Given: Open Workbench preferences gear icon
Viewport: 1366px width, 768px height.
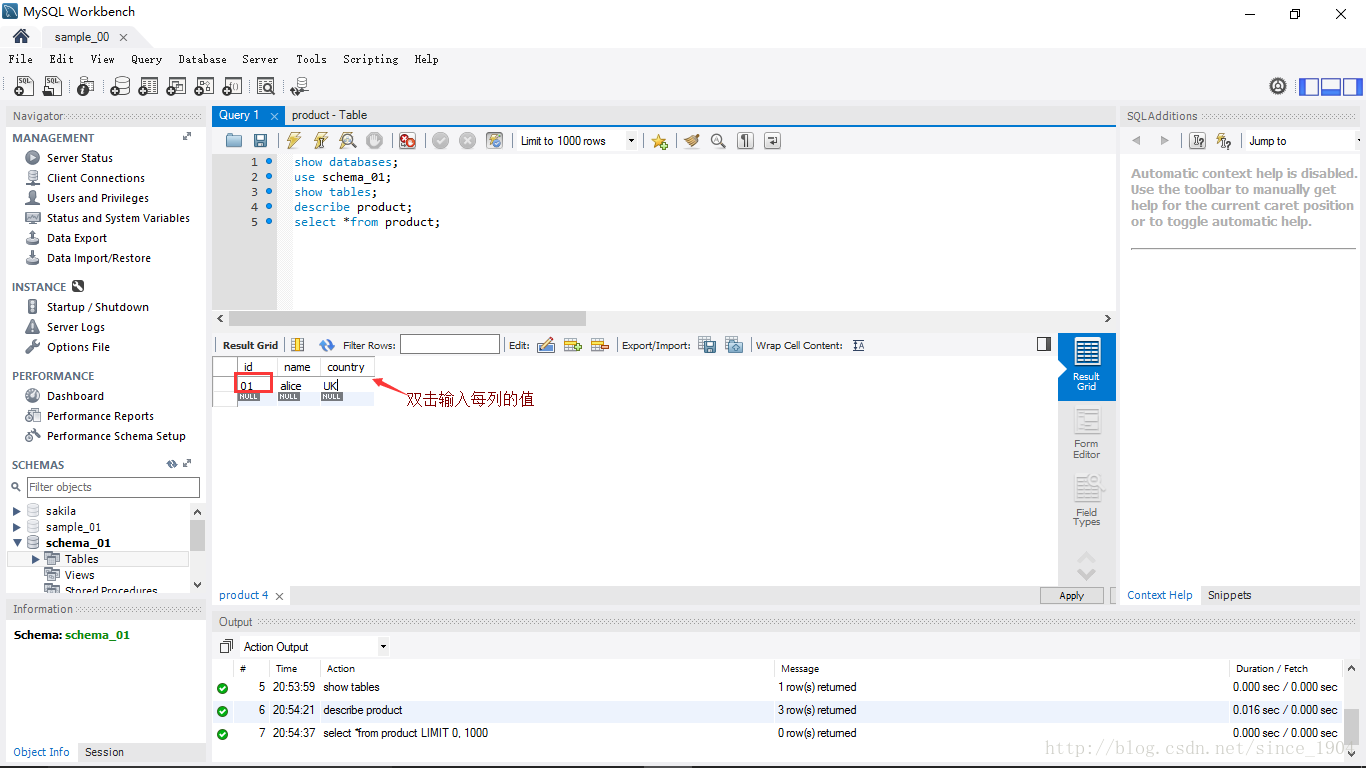Looking at the screenshot, I should point(1278,86).
